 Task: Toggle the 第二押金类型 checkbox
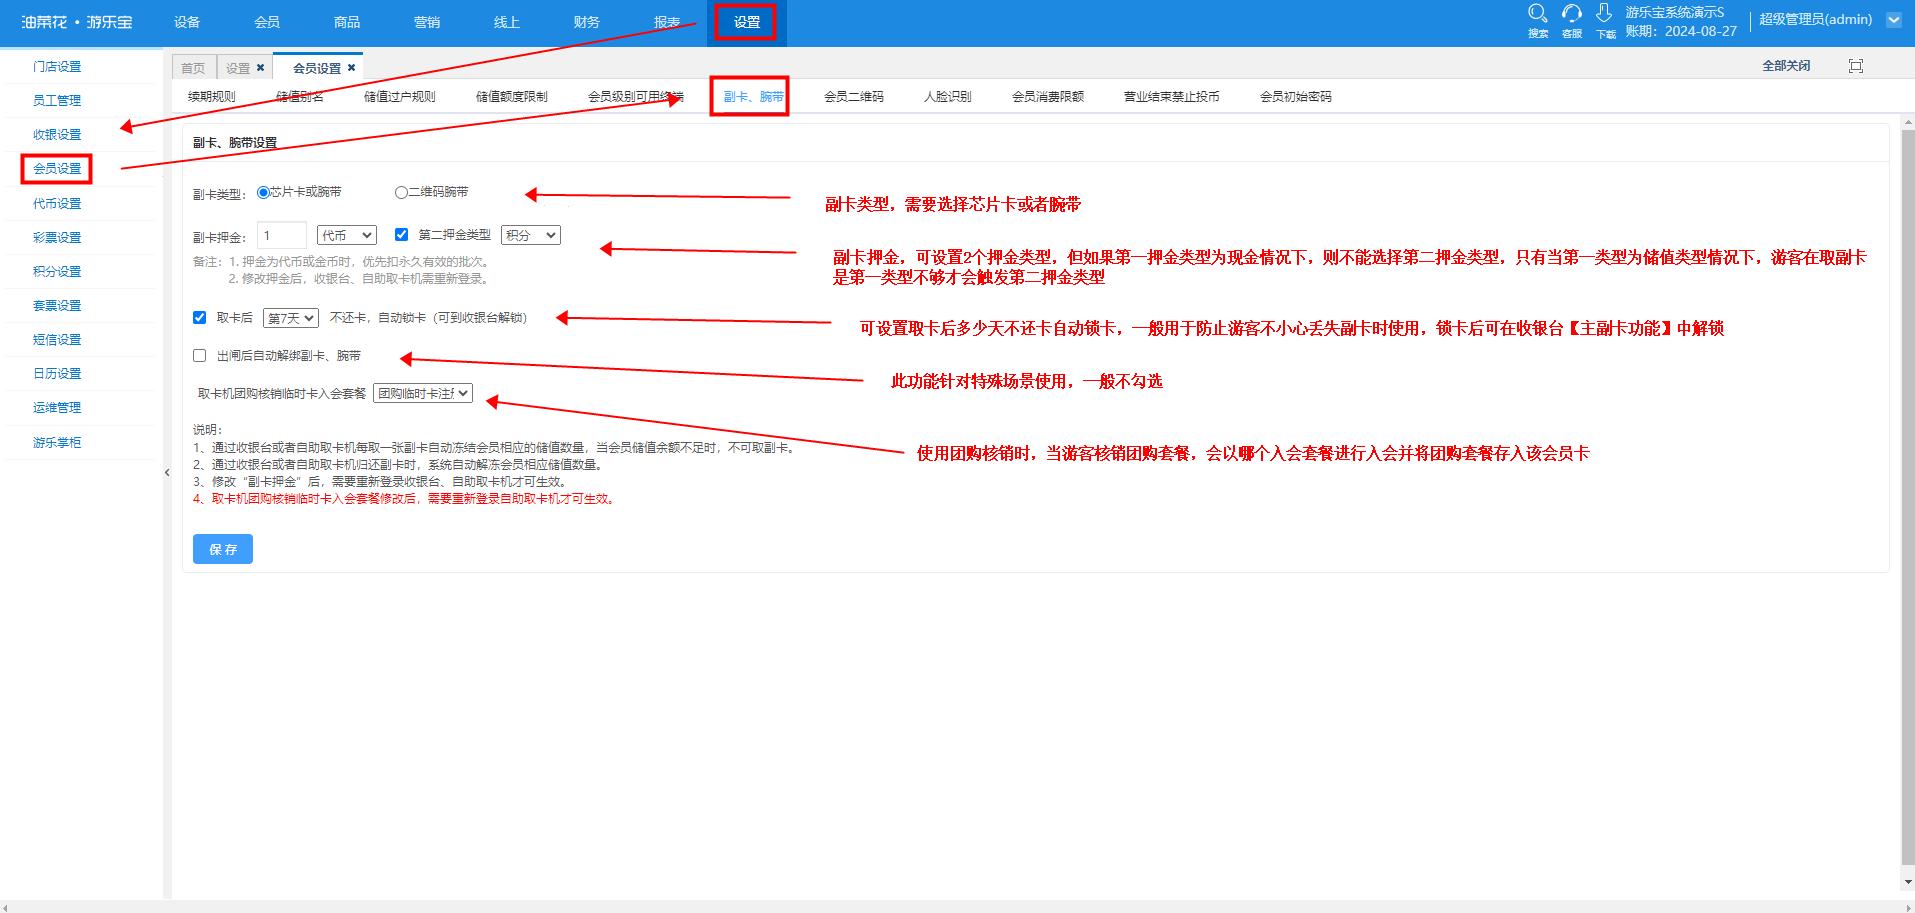[x=401, y=235]
